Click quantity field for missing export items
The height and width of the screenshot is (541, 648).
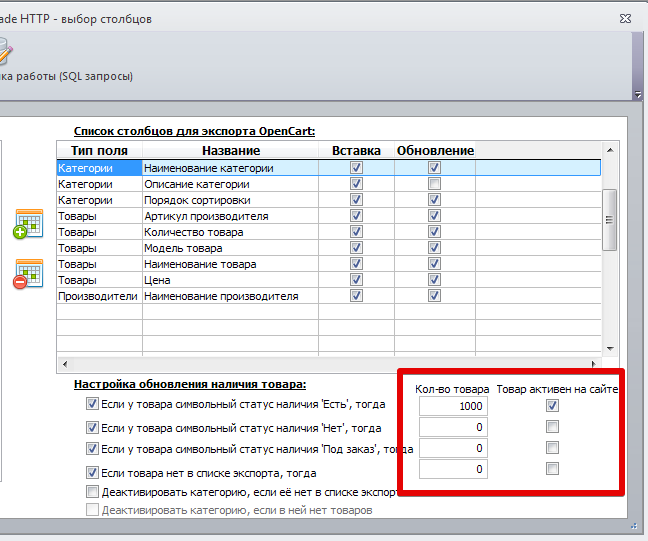(453, 469)
